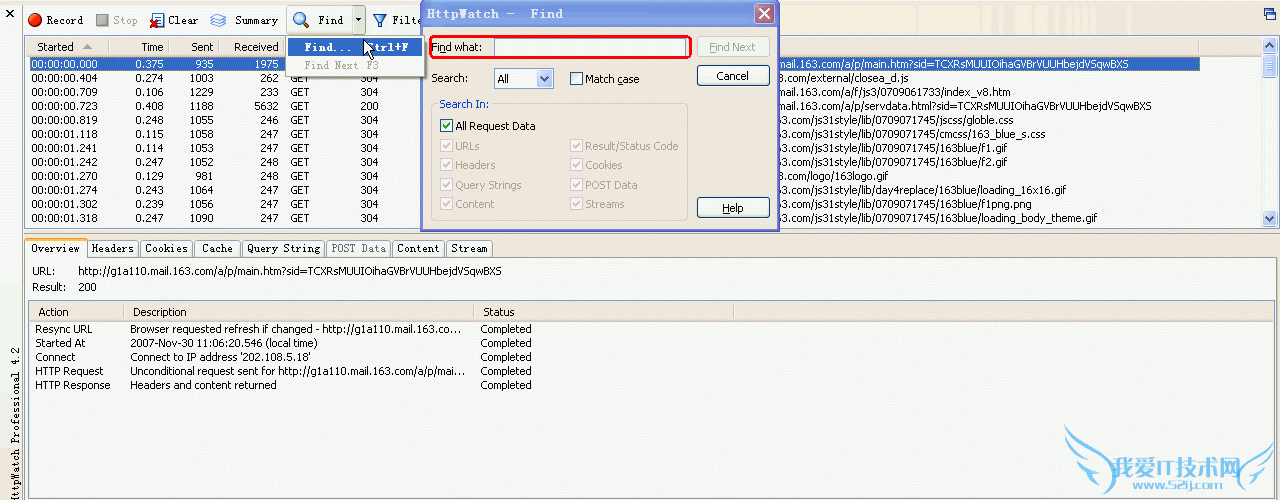Click the Help button in Find dialog
This screenshot has height=500, width=1280.
pyautogui.click(x=733, y=208)
